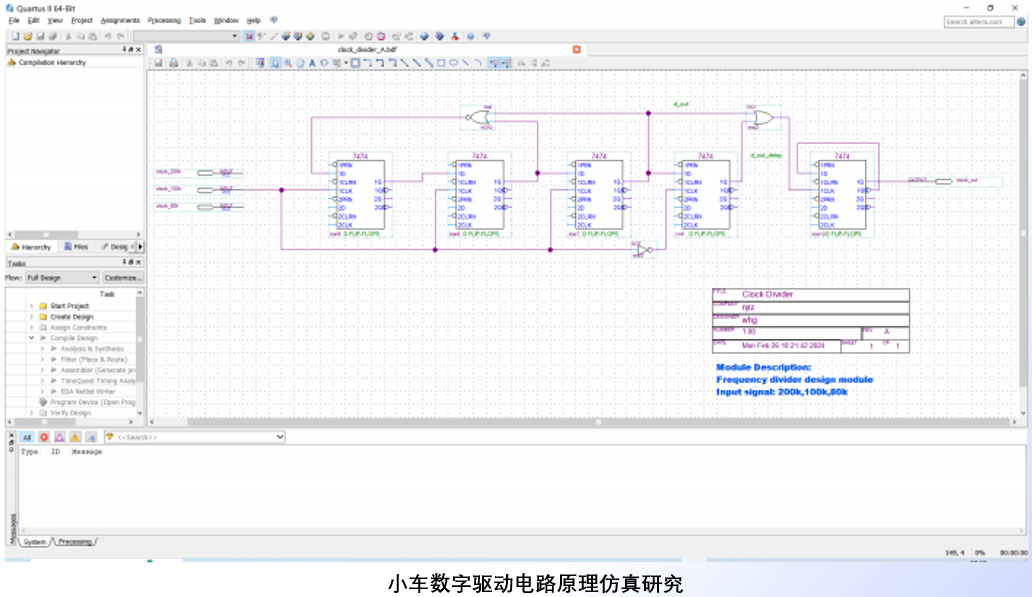Toggle the error messages filter
1032x597 pixels.
click(x=44, y=437)
